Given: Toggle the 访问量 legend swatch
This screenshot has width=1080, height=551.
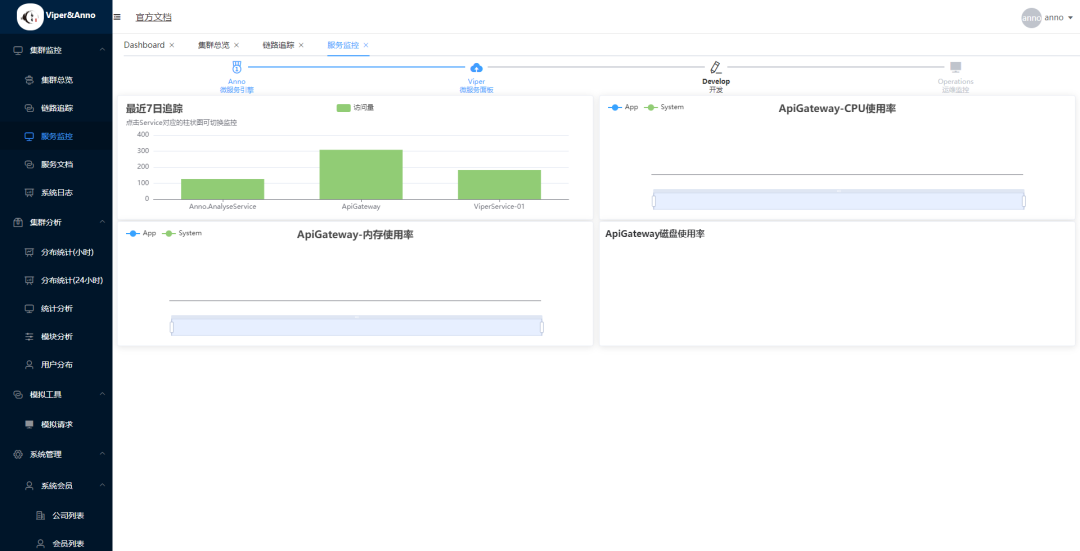Looking at the screenshot, I should [x=344, y=108].
